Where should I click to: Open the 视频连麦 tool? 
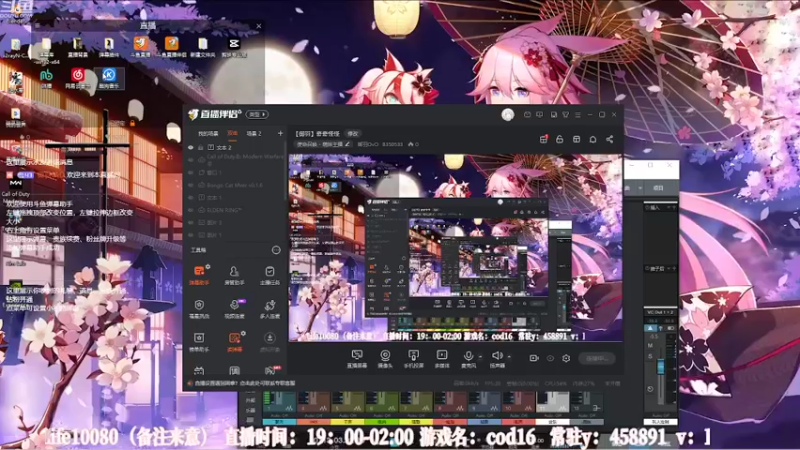234,309
